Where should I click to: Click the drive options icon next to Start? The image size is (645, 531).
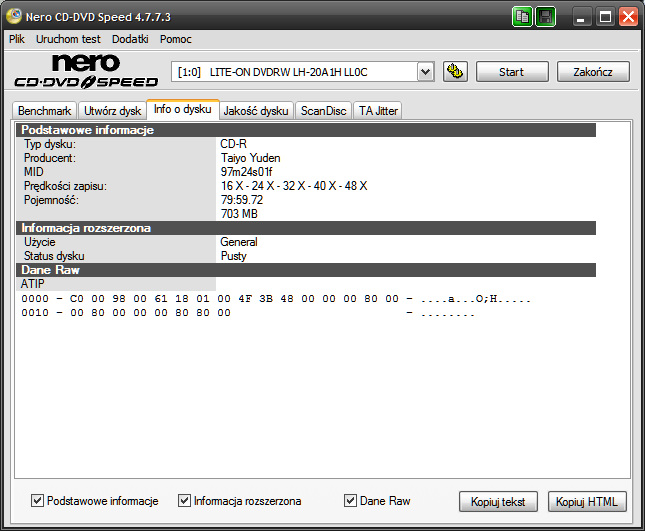(x=455, y=72)
